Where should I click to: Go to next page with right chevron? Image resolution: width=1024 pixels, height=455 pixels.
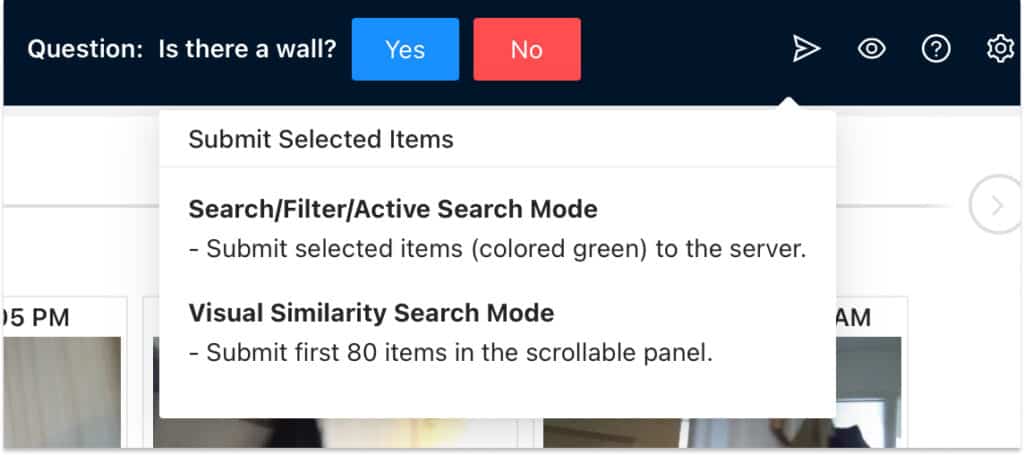pos(995,206)
